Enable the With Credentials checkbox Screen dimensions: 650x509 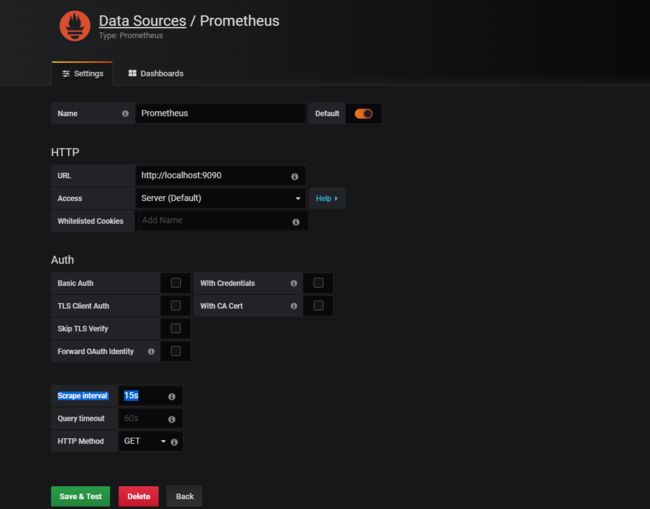click(318, 283)
